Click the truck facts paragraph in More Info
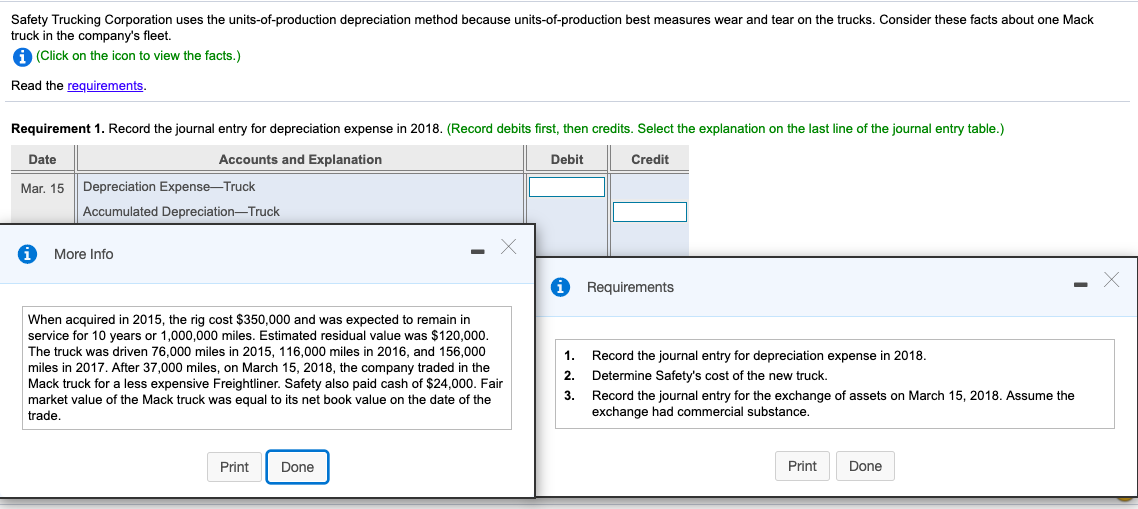This screenshot has height=509, width=1138. (266, 367)
